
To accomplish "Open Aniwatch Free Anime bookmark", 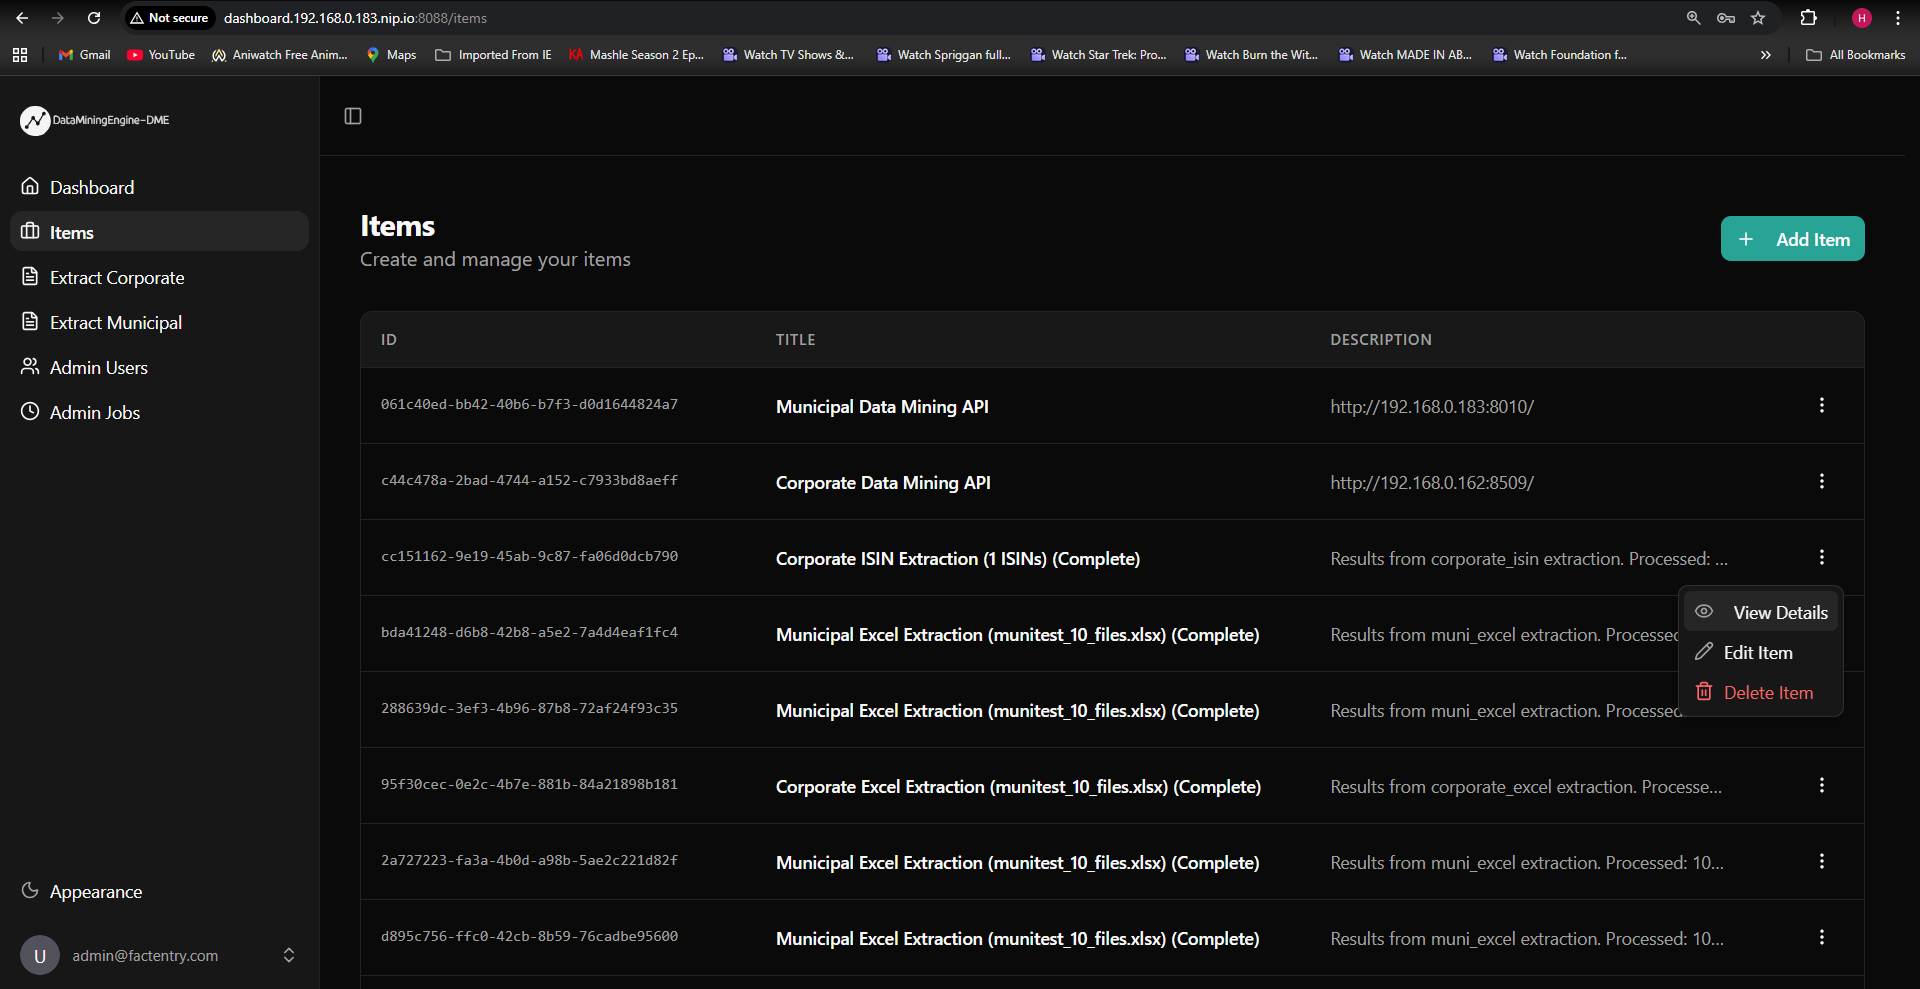I will pos(280,55).
